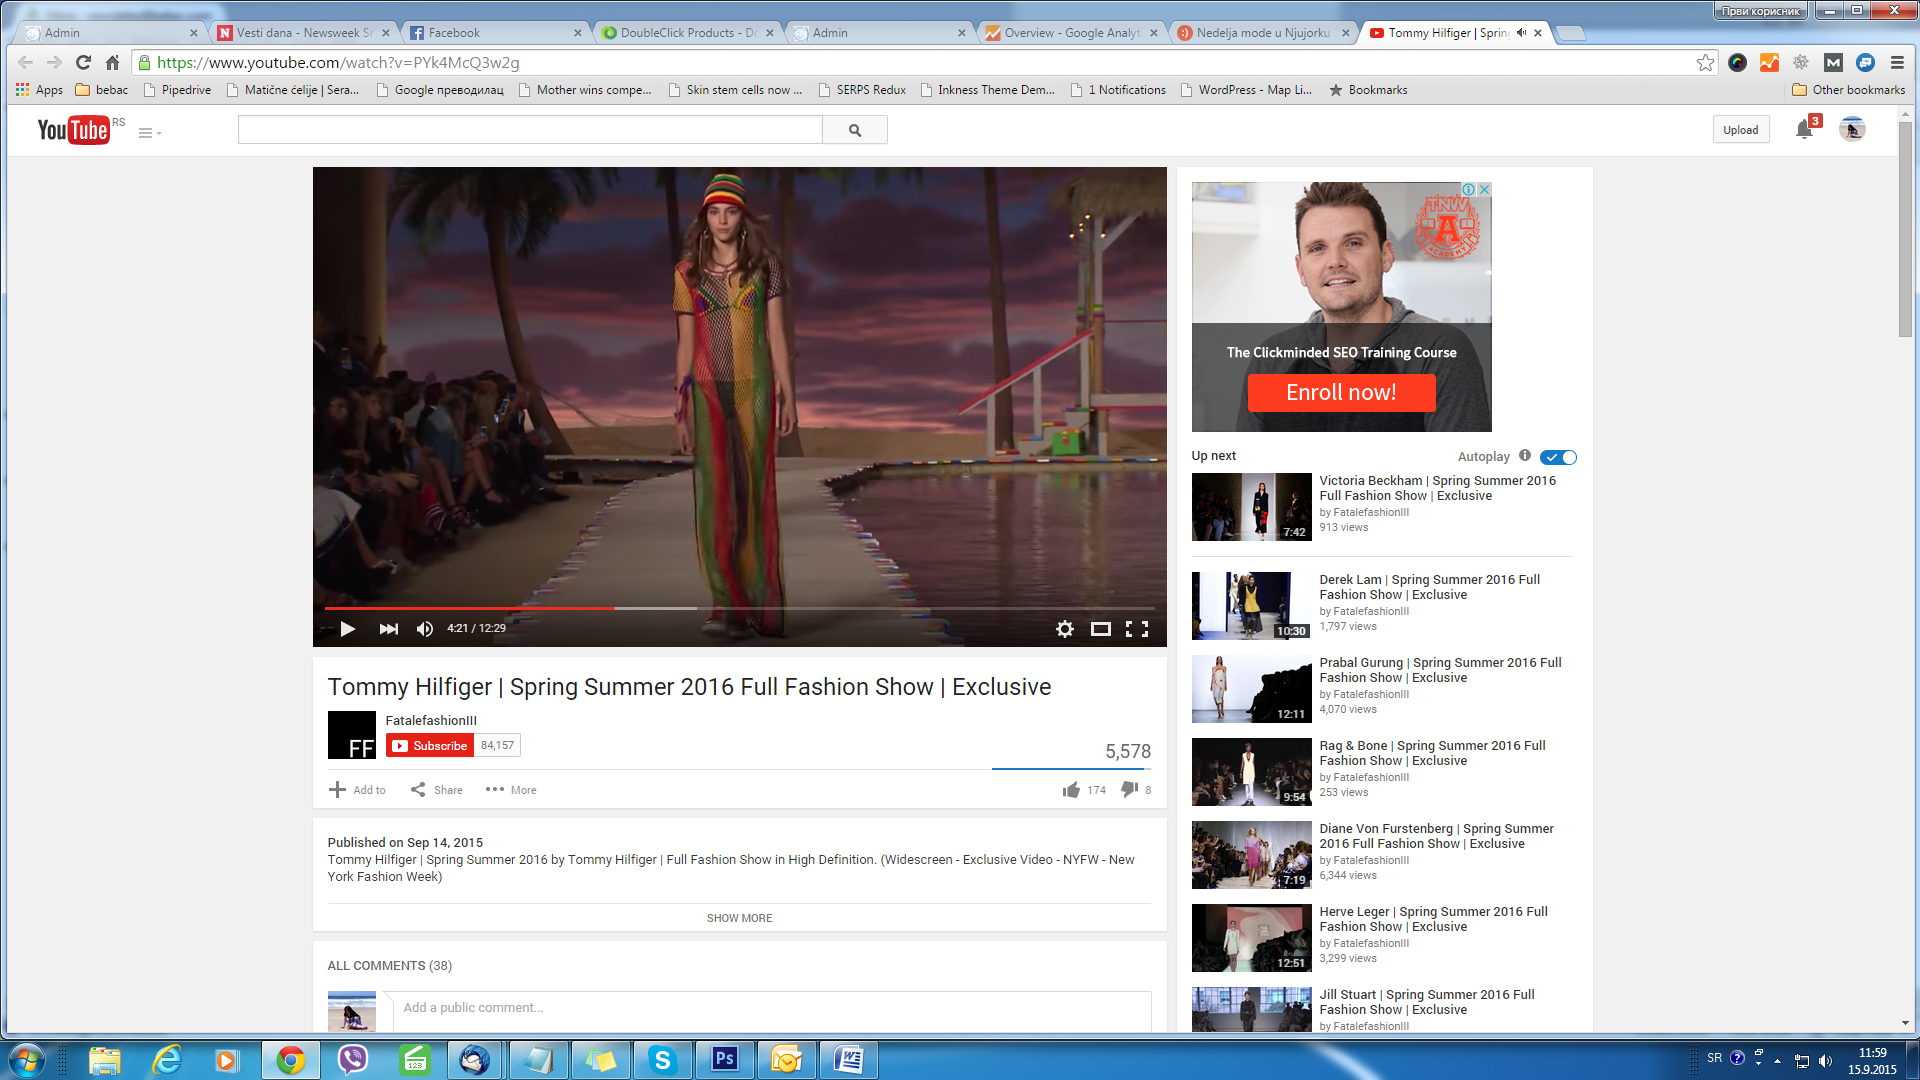
Task: Expand description with SHOW MORE
Action: (739, 918)
